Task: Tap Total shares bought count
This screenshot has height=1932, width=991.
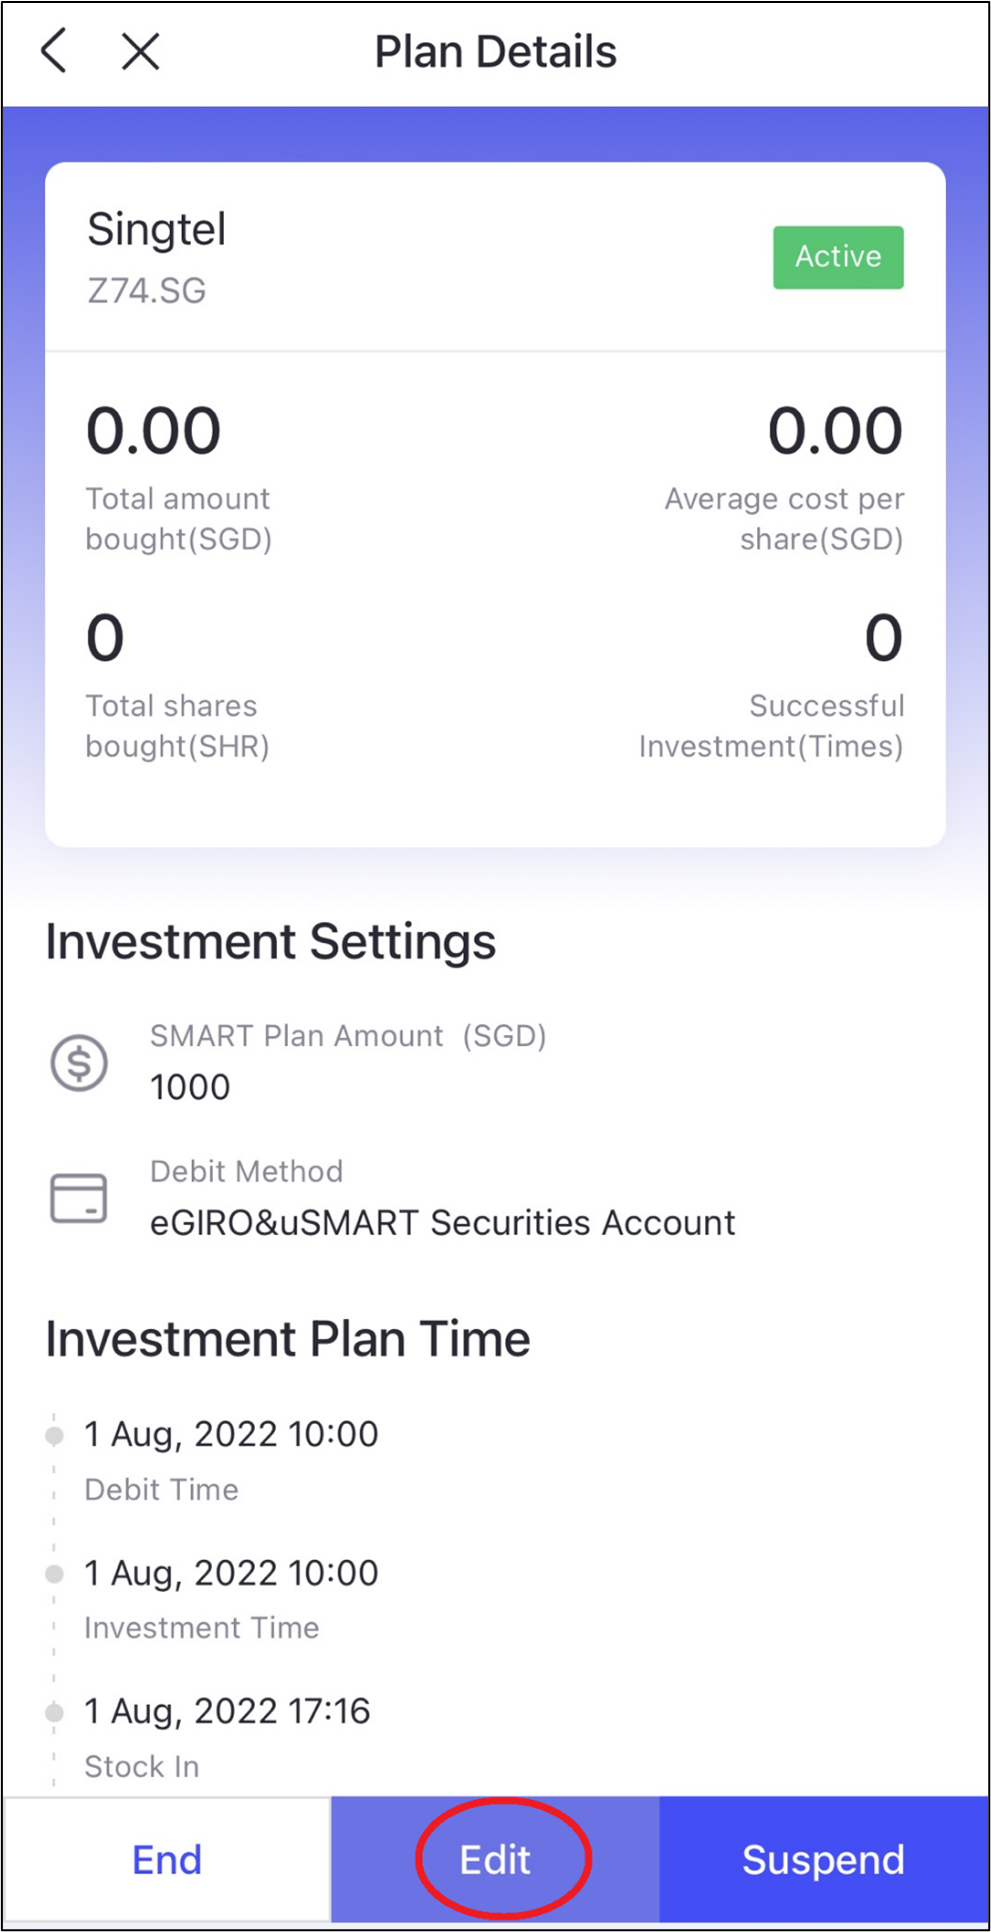Action: (105, 638)
